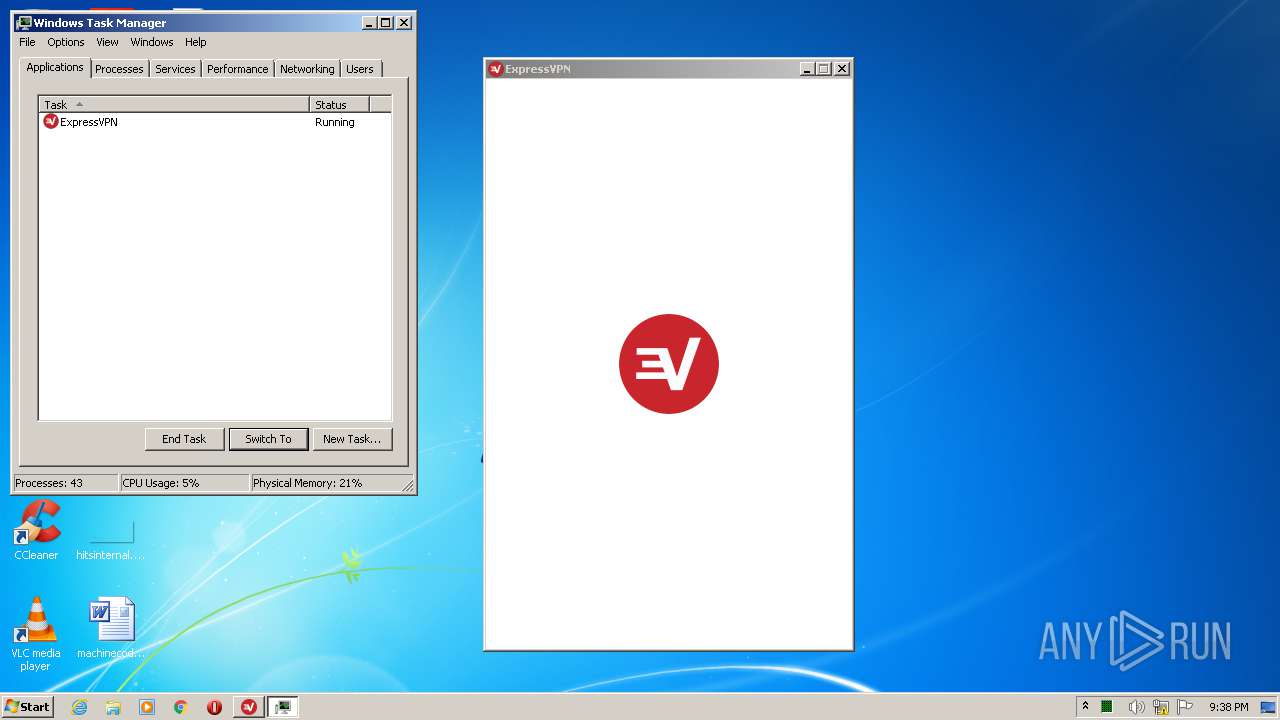Viewport: 1280px width, 720px height.
Task: Open VLC media player desktop shortcut
Action: 35,634
